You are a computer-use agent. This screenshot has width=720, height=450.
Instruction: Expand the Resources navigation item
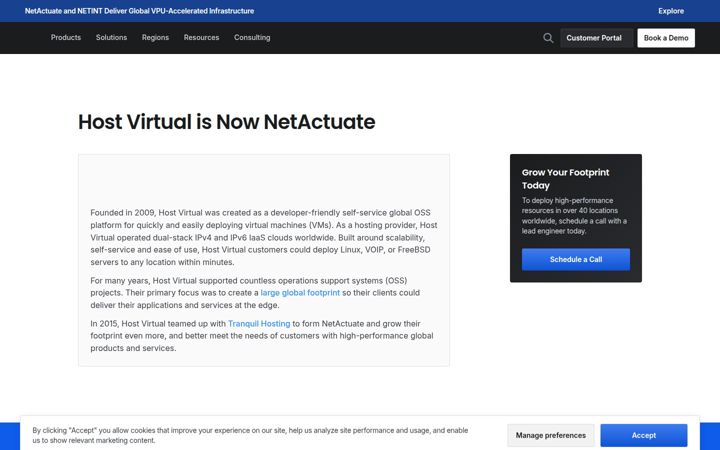(x=201, y=37)
